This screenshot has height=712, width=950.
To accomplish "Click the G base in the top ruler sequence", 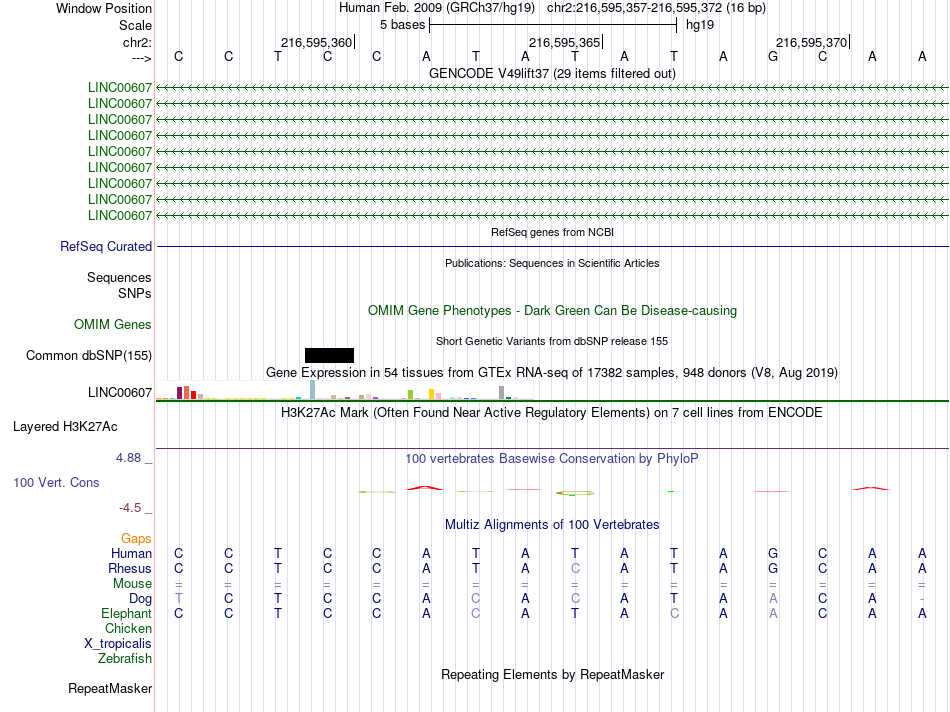I will pos(772,56).
